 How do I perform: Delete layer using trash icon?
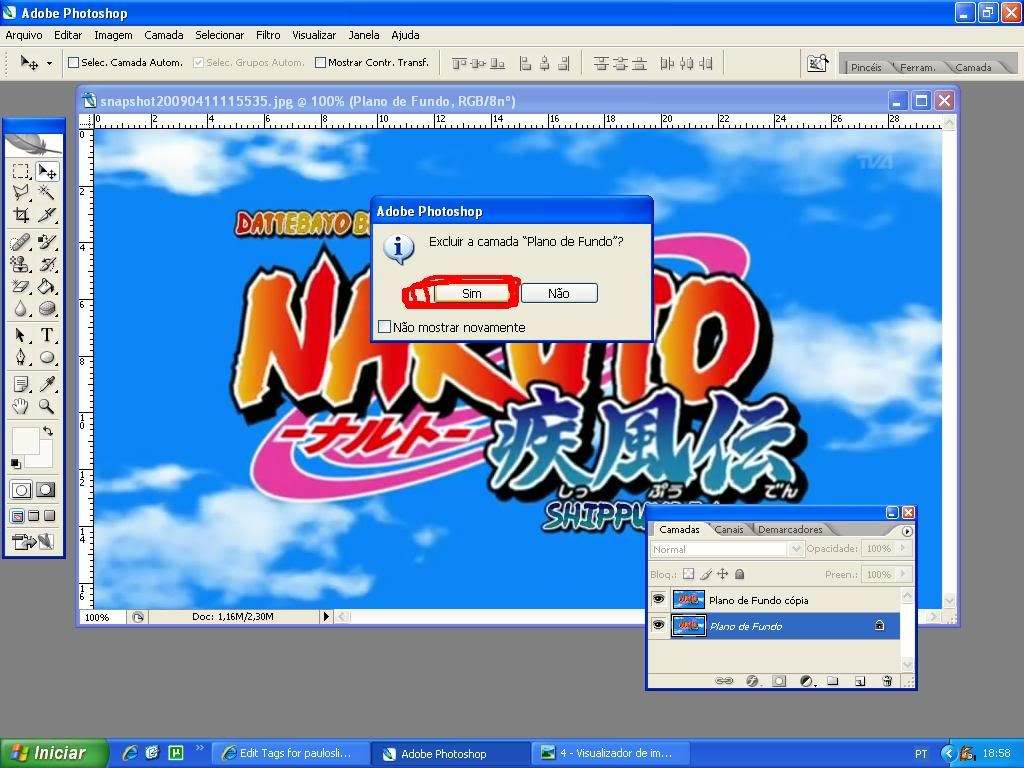click(887, 681)
